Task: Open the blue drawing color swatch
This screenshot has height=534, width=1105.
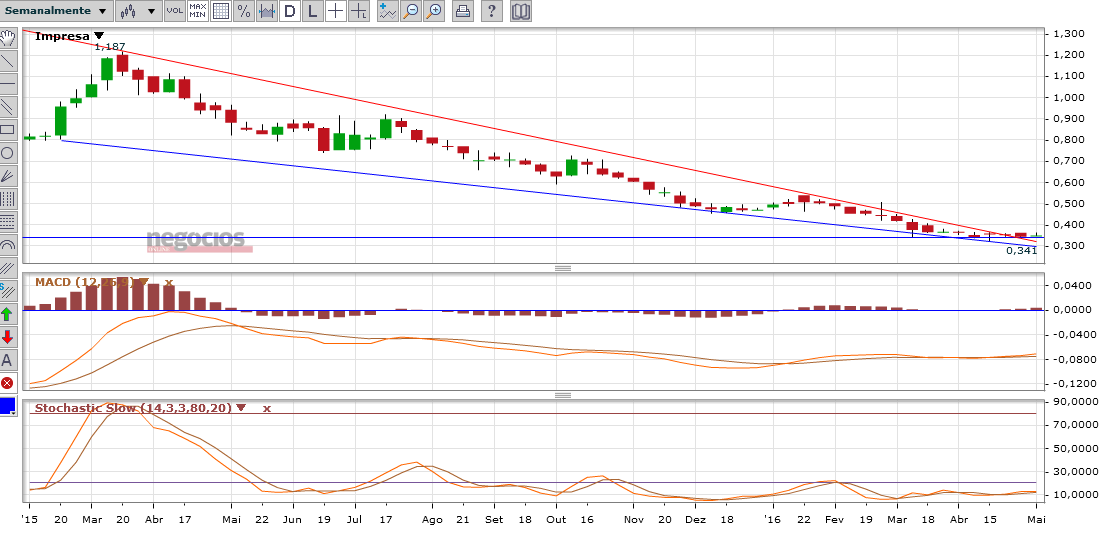Action: [x=8, y=406]
